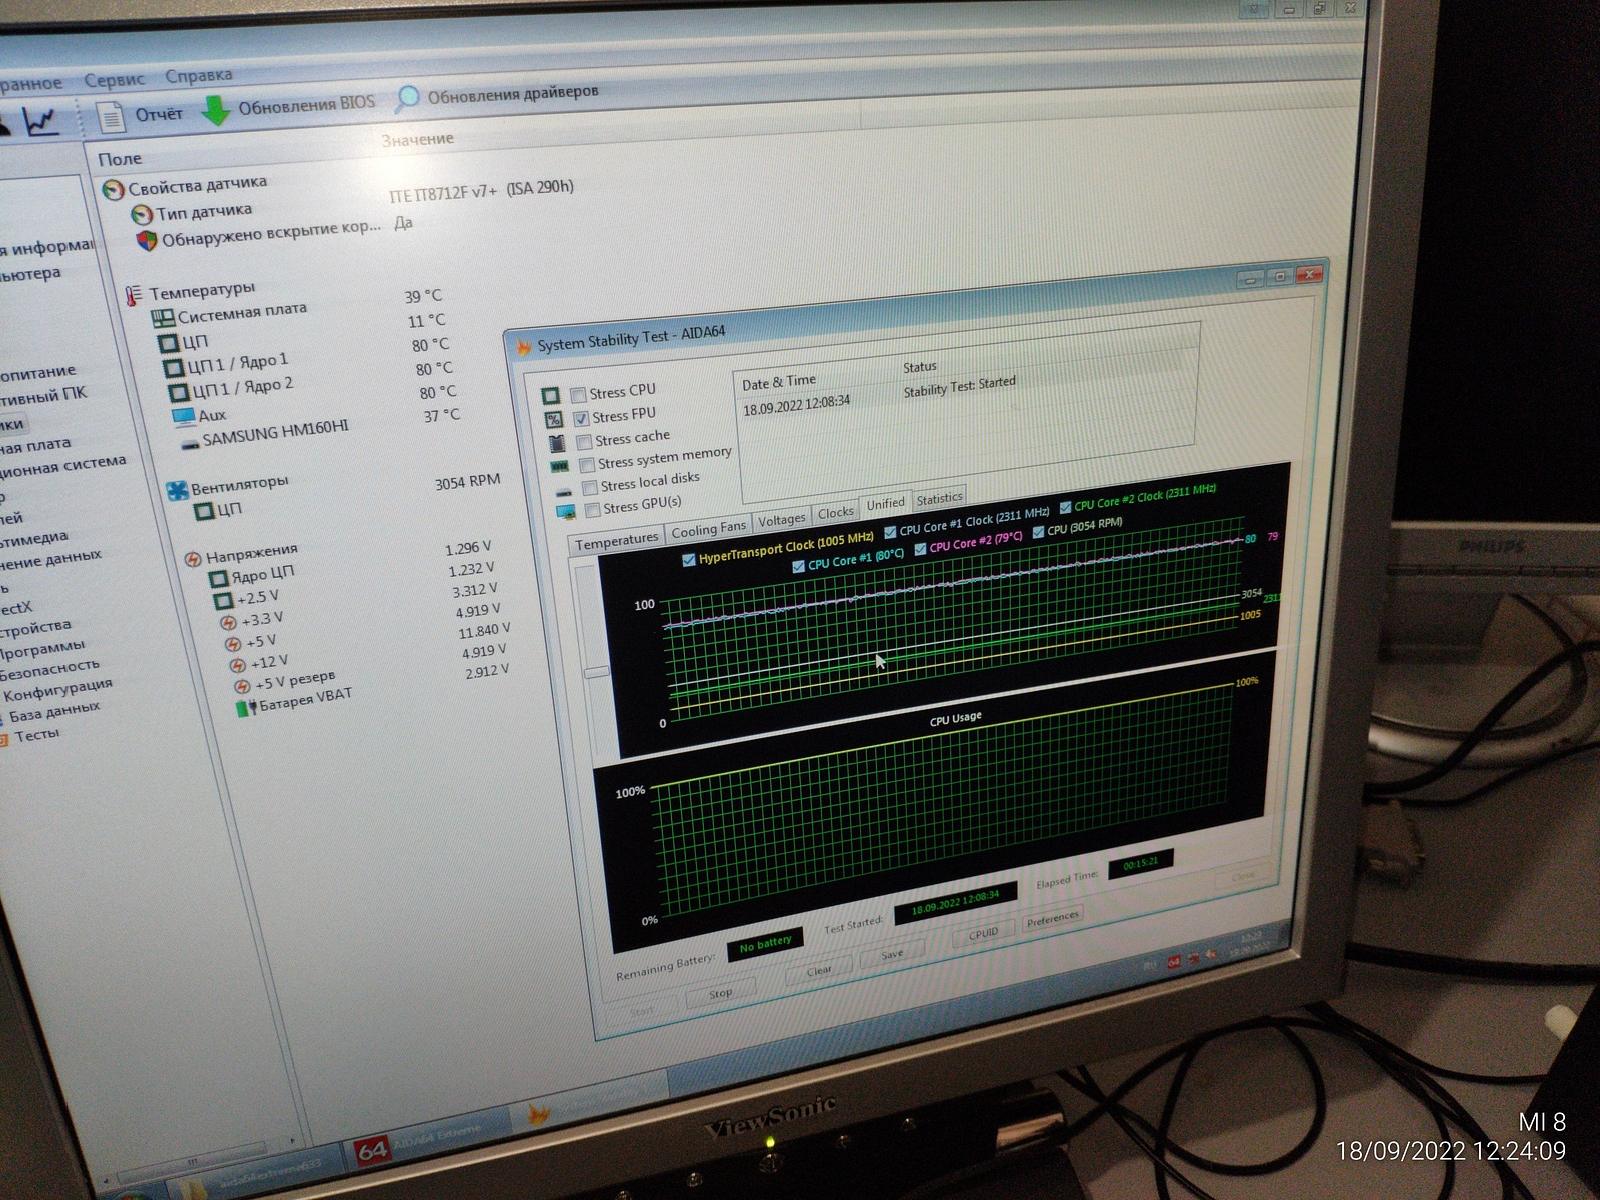Enable the Stress system memory checkbox
Screen dimensions: 1600x1200
tap(587, 465)
